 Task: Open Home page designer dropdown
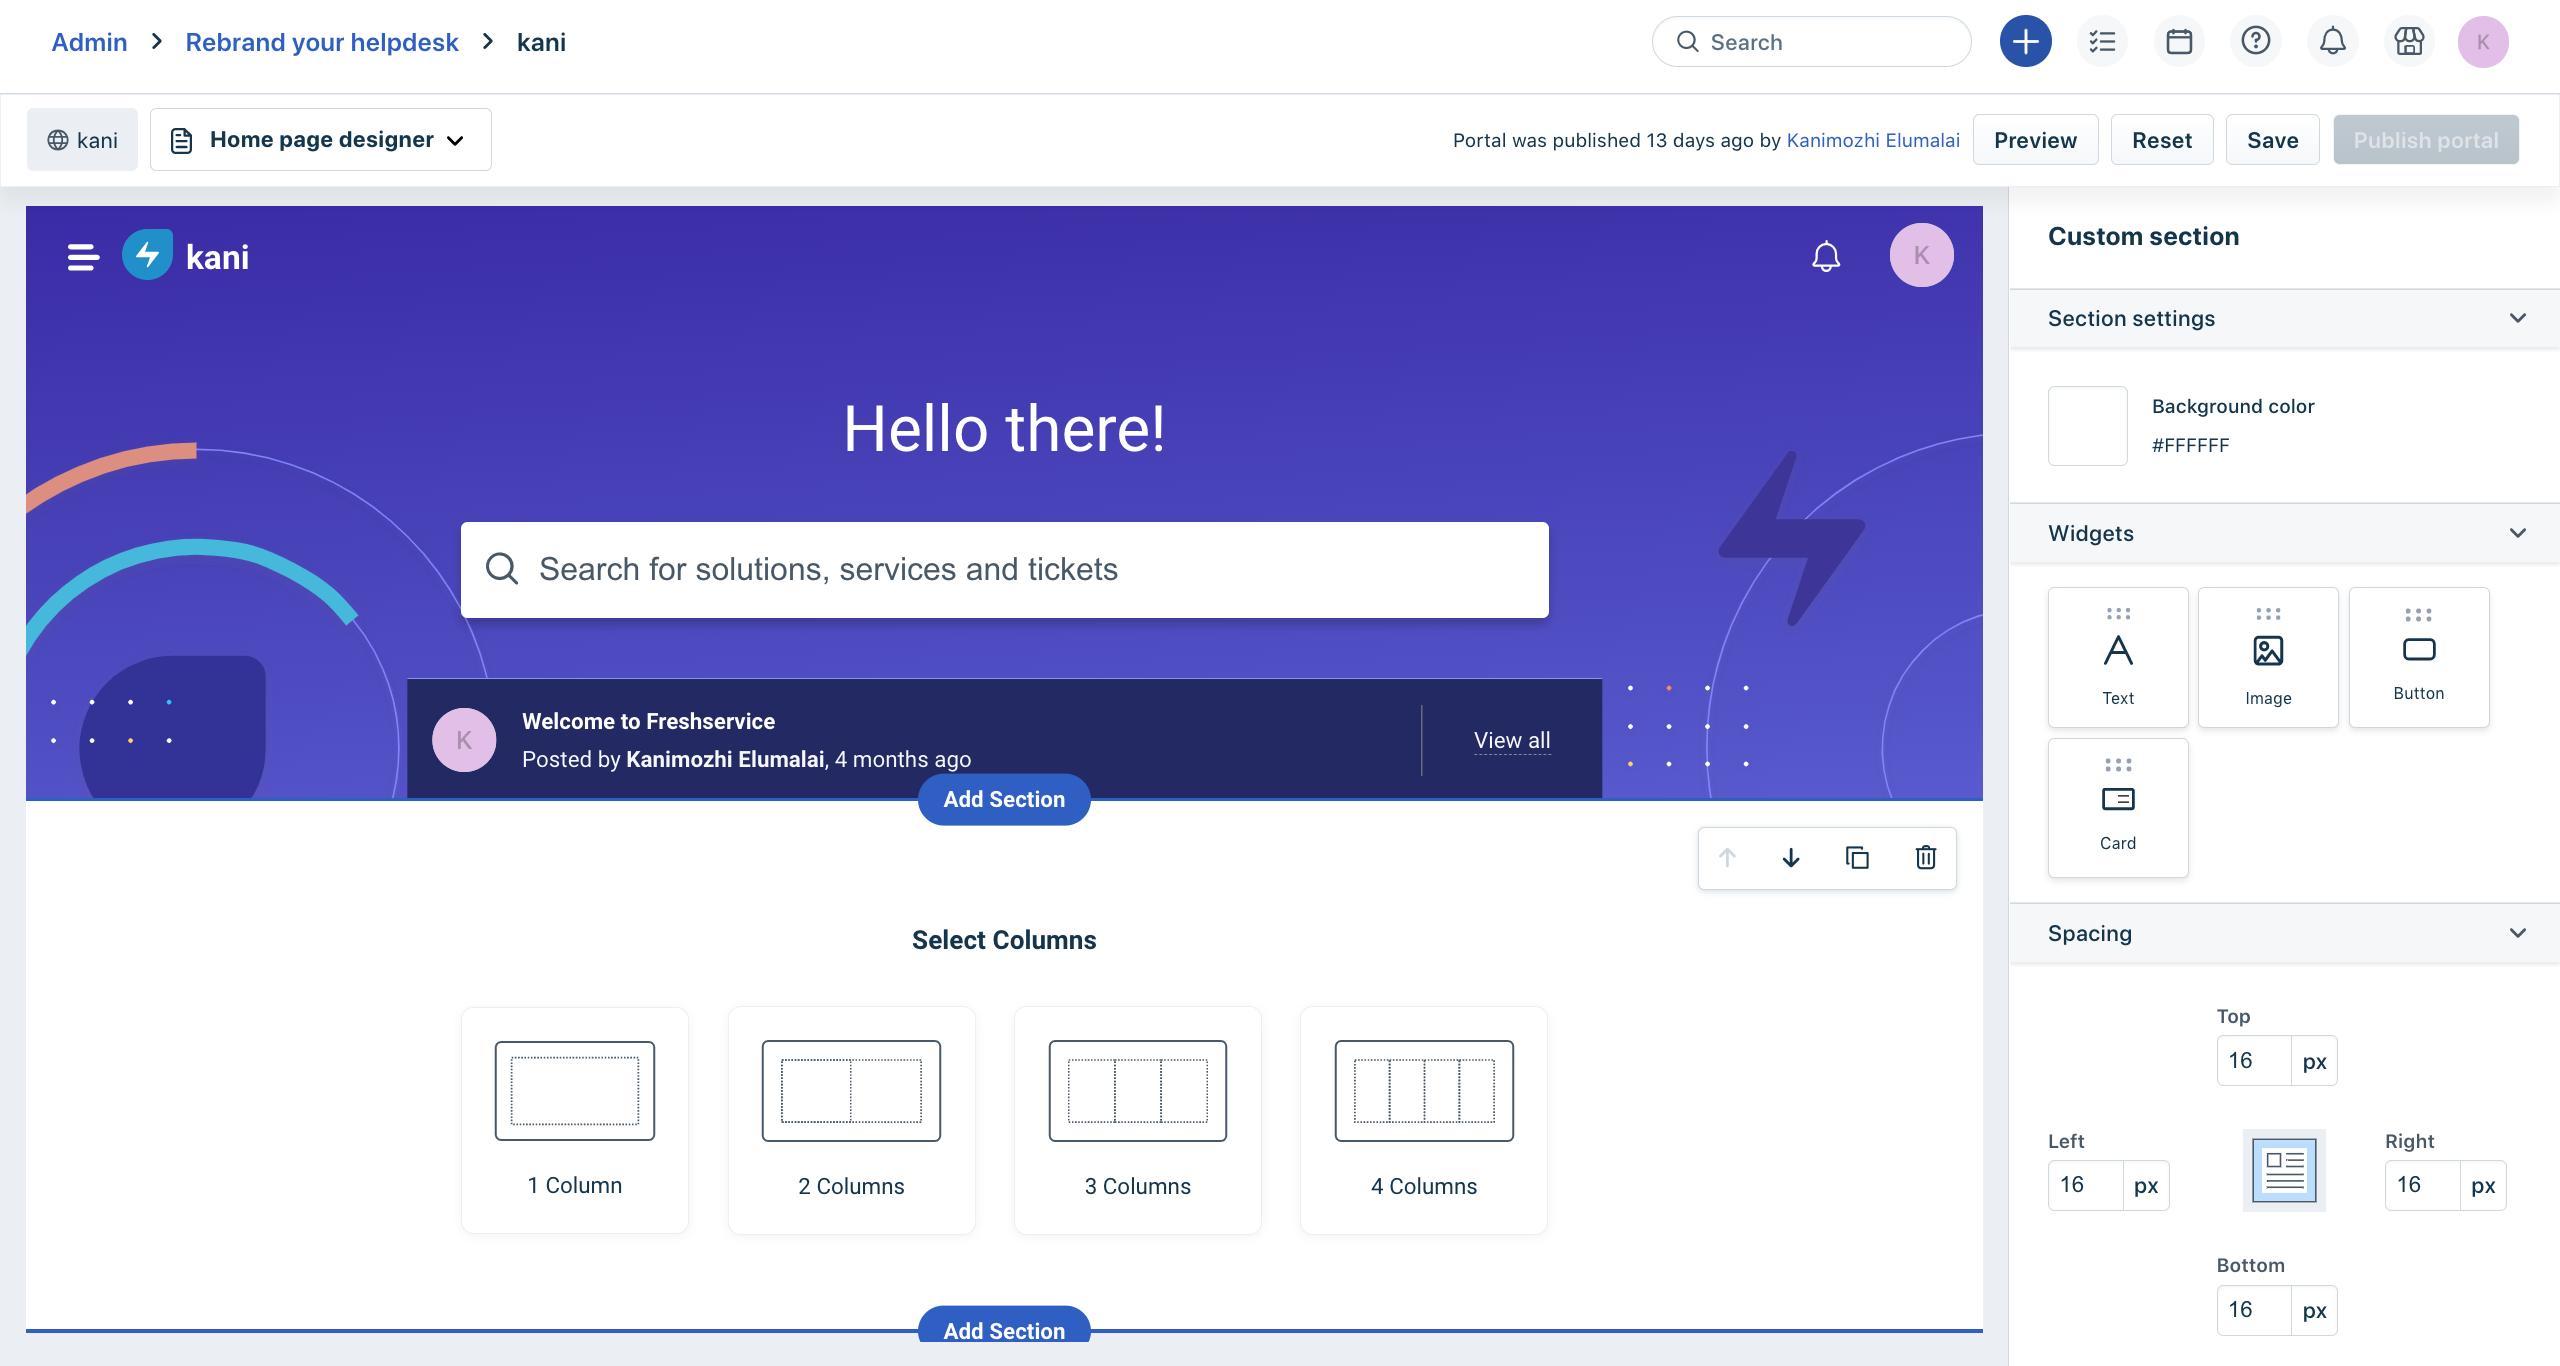click(321, 140)
